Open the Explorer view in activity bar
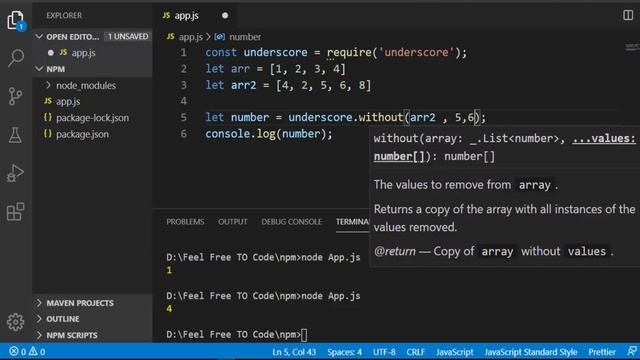The height and width of the screenshot is (360, 640). pyautogui.click(x=16, y=20)
